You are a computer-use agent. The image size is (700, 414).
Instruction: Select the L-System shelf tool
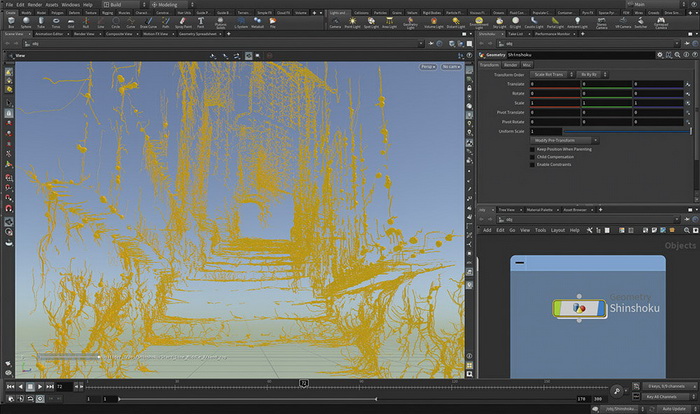click(x=241, y=22)
